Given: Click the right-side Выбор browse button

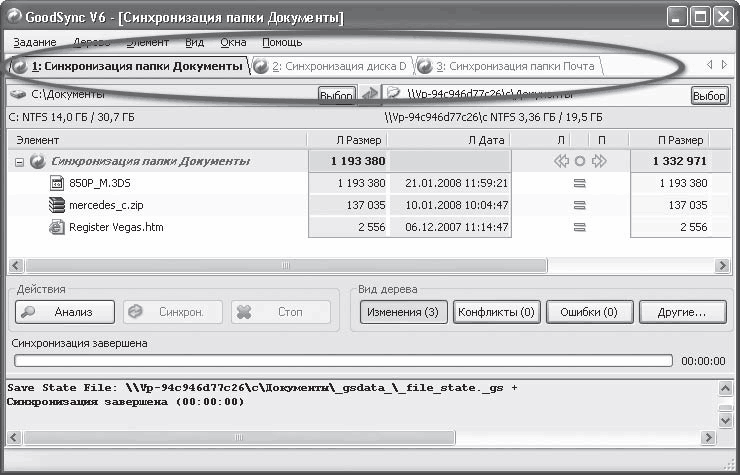Looking at the screenshot, I should pyautogui.click(x=709, y=96).
